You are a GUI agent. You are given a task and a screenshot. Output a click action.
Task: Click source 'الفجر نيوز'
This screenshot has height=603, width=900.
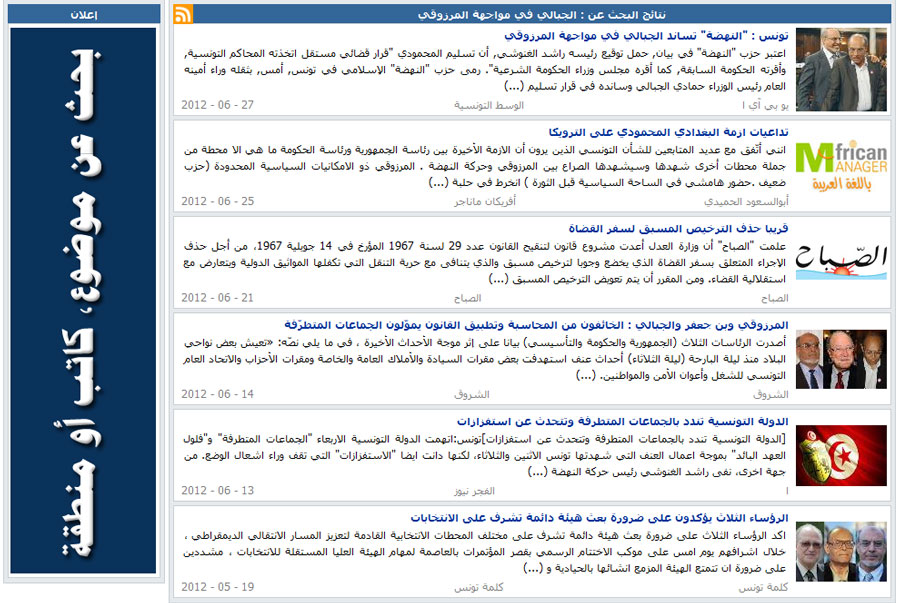(x=474, y=491)
